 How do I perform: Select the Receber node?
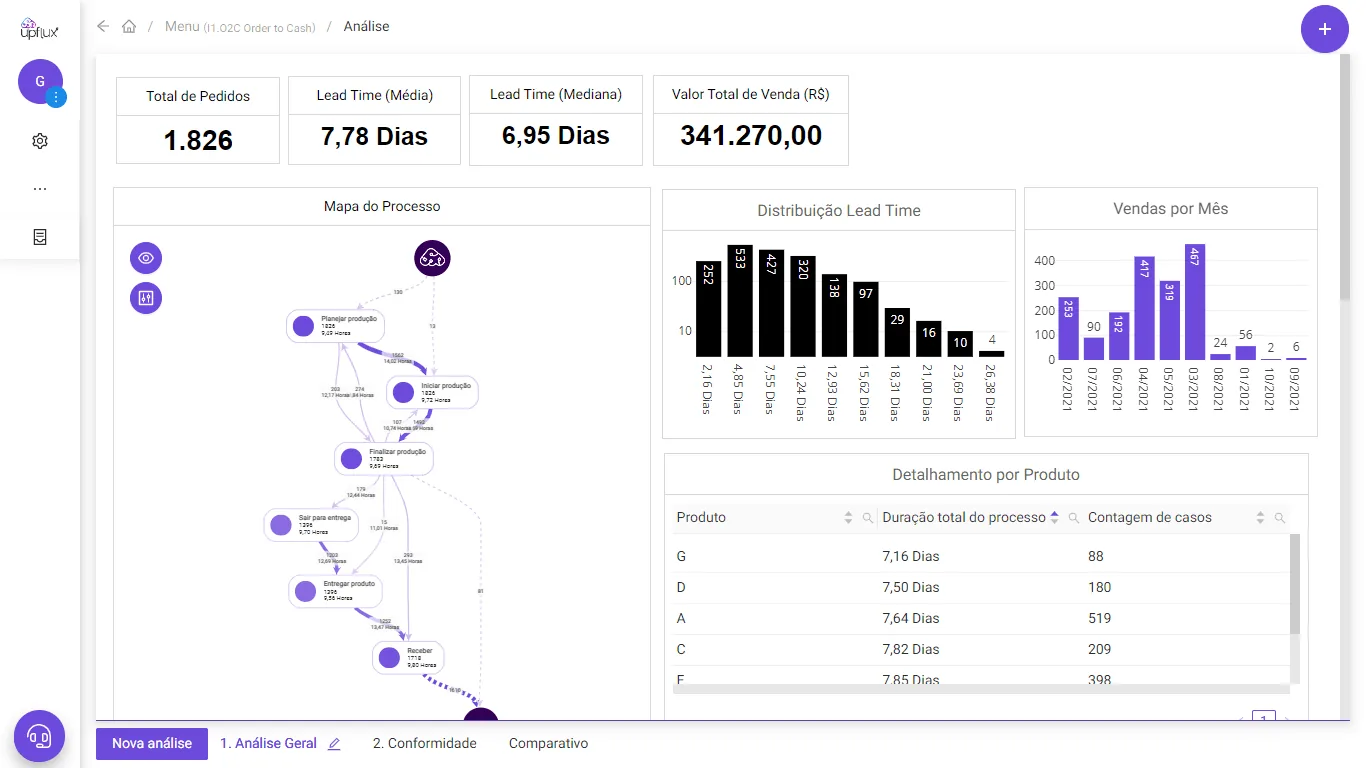coord(409,657)
